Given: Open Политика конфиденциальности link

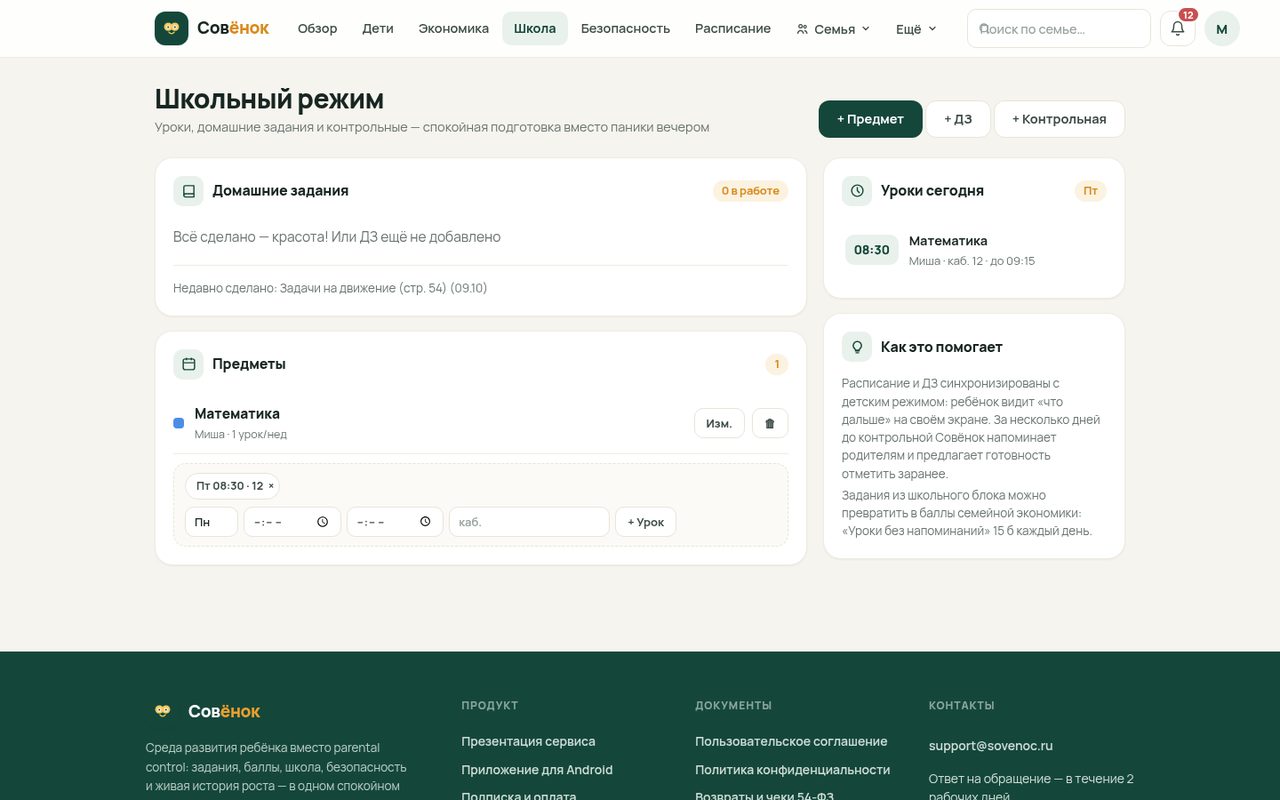Looking at the screenshot, I should coord(792,770).
